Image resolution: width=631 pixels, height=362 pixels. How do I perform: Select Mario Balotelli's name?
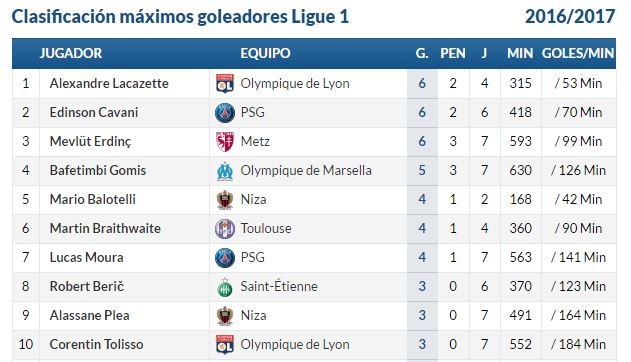click(x=93, y=199)
